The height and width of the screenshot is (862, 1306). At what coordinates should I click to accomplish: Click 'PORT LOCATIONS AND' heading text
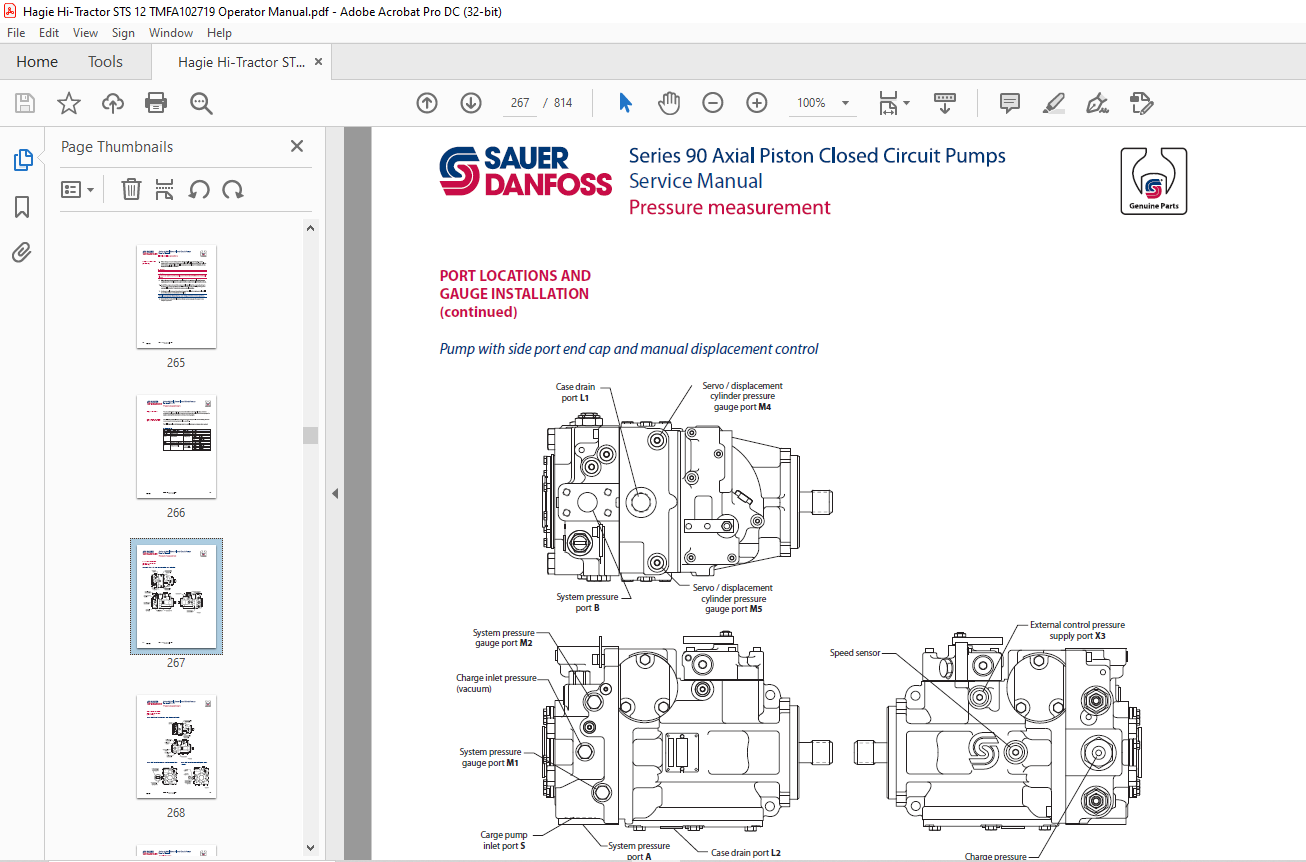pyautogui.click(x=515, y=276)
